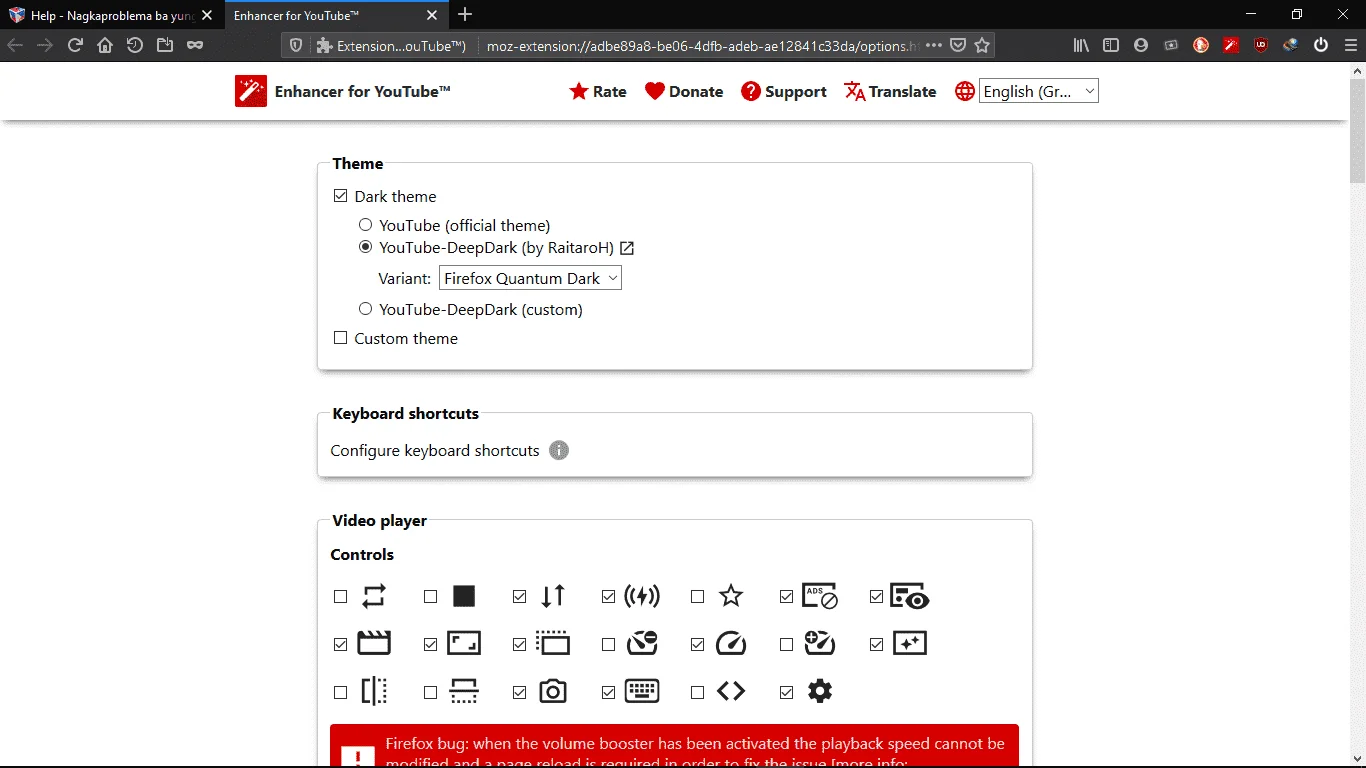The image size is (1366, 768).
Task: Click the tracking protection shield icon
Action: (x=295, y=45)
